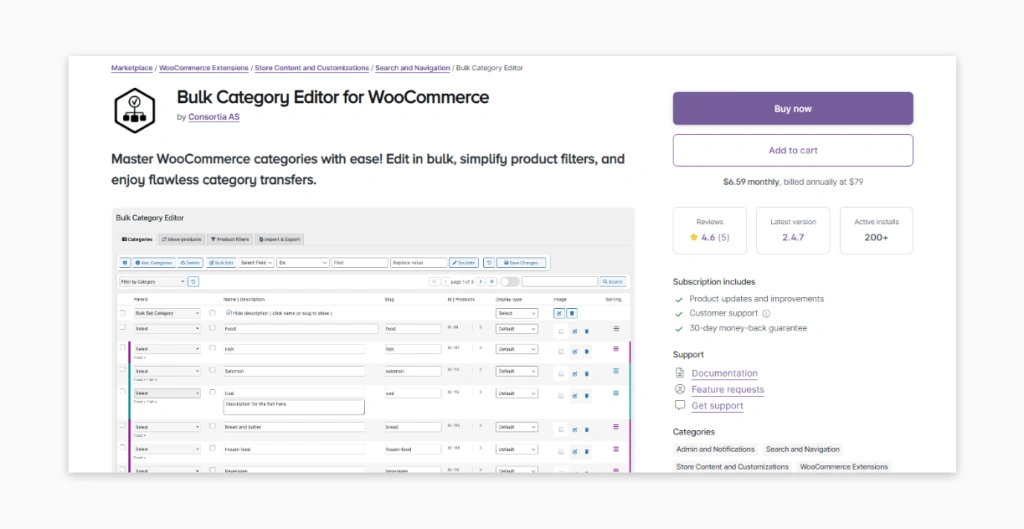Check the checkbox beside Frozen food name
This screenshot has height=529, width=1024.
click(x=212, y=448)
